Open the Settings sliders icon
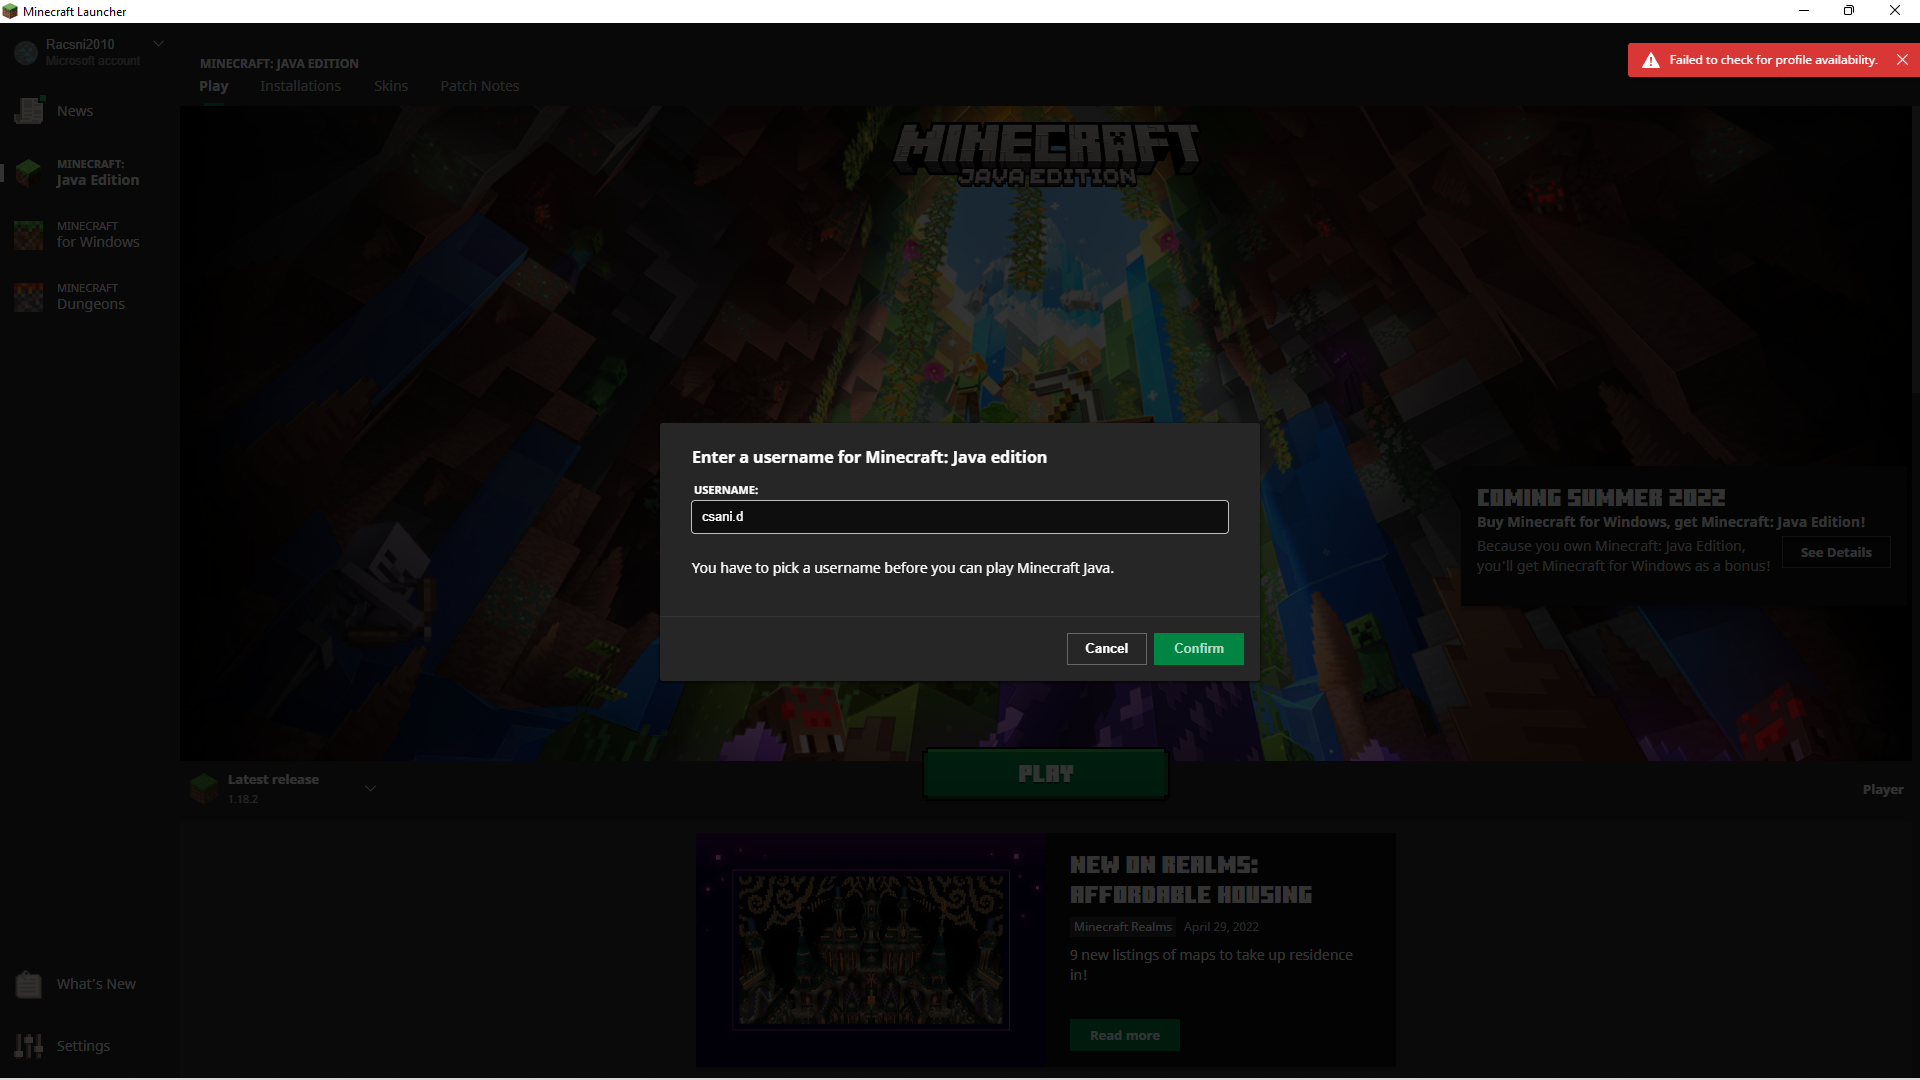The height and width of the screenshot is (1080, 1920). [29, 1046]
